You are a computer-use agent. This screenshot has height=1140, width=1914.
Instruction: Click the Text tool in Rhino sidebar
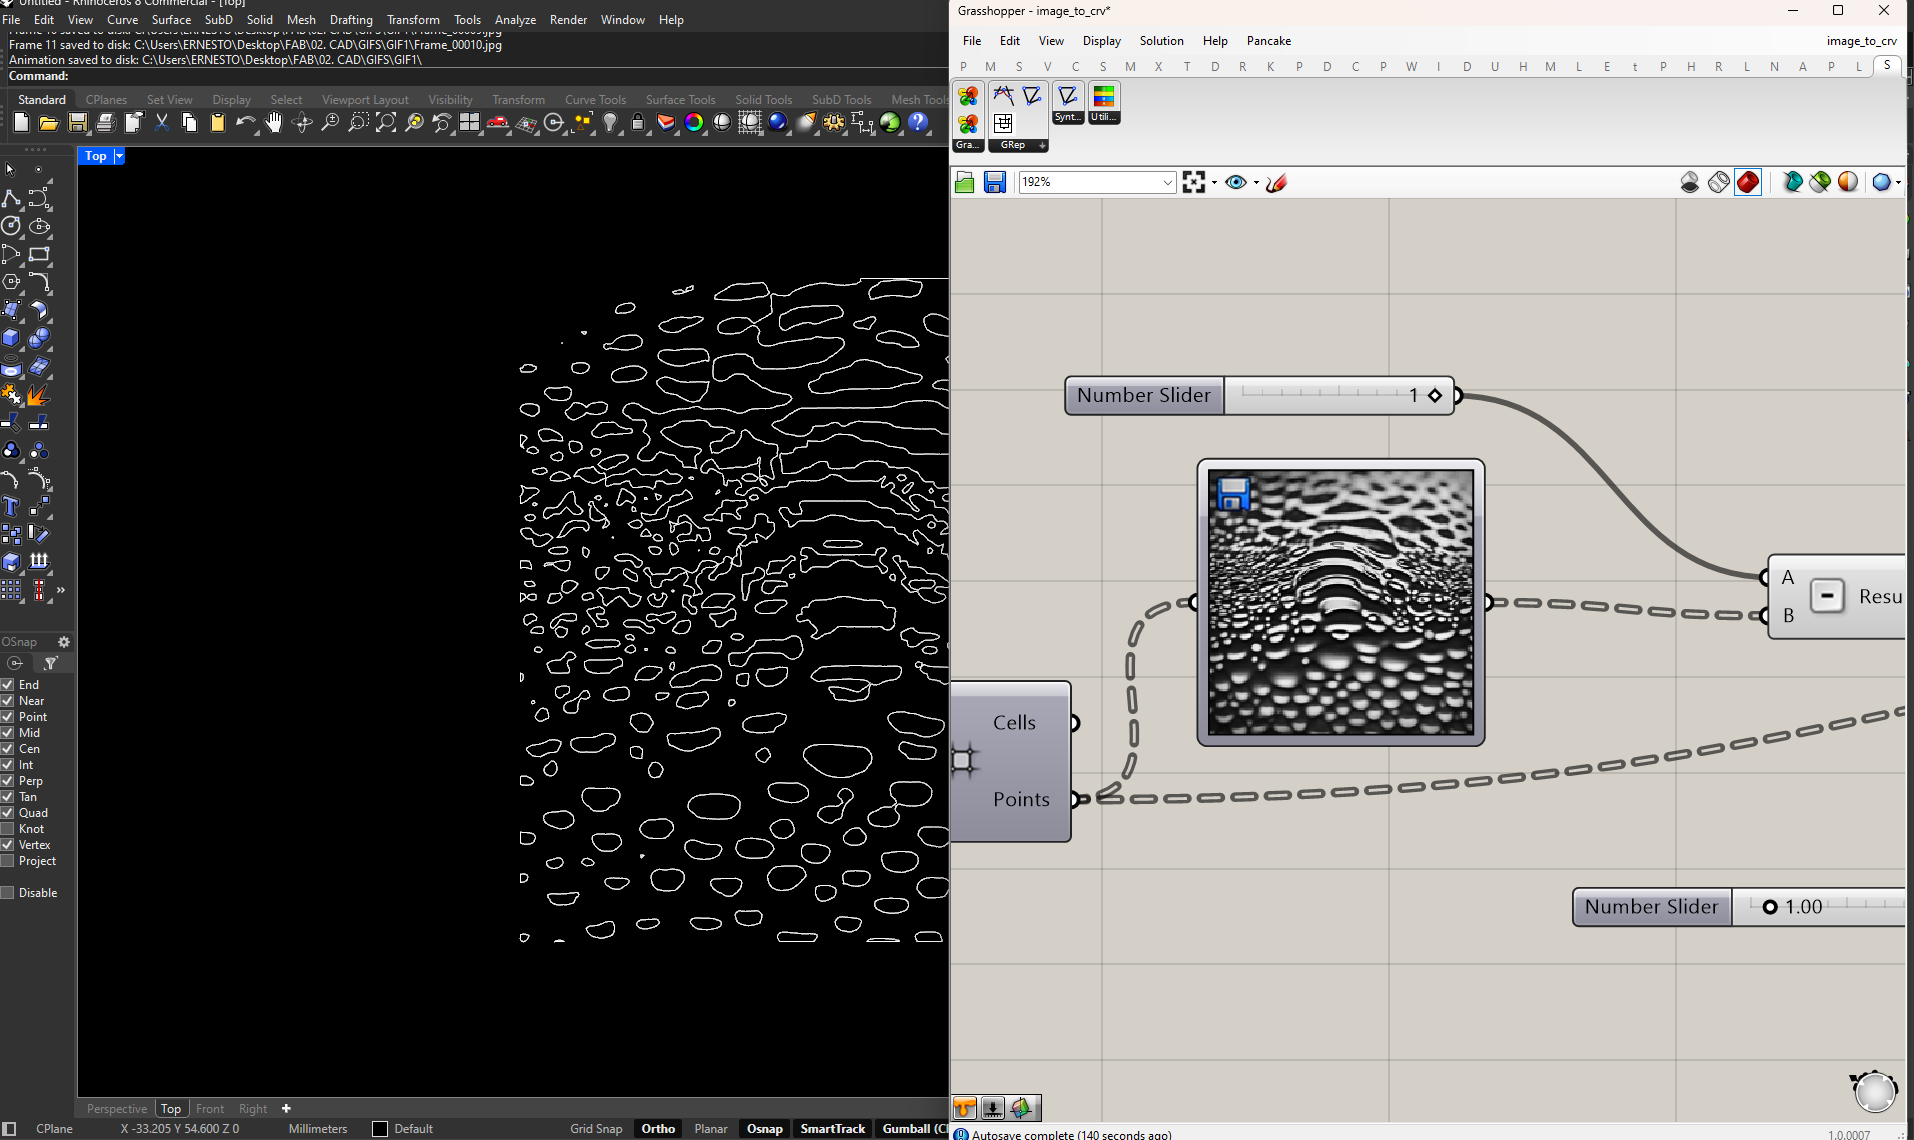coord(11,506)
